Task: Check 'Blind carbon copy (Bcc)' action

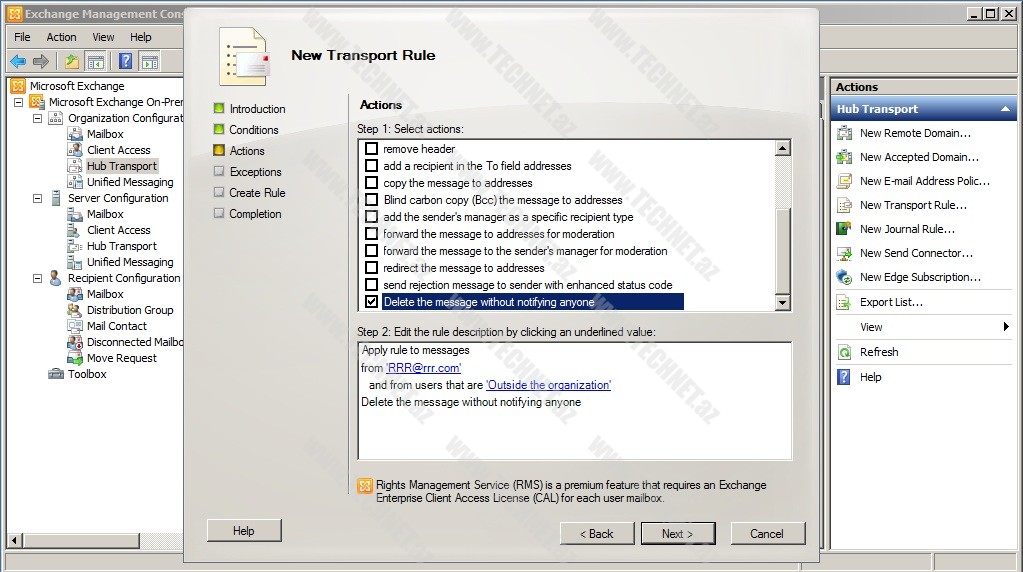Action: (371, 200)
